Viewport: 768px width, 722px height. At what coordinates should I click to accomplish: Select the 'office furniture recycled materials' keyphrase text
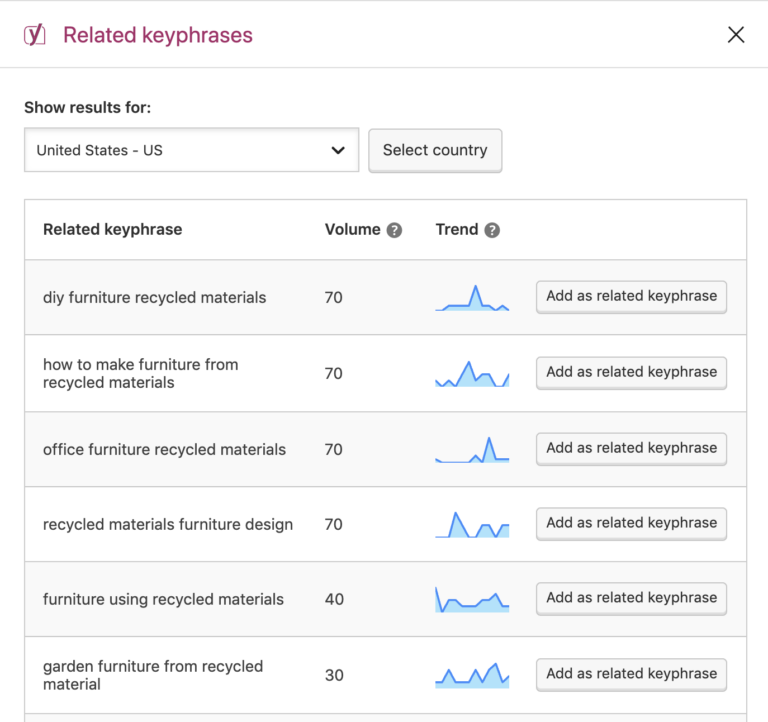(164, 449)
